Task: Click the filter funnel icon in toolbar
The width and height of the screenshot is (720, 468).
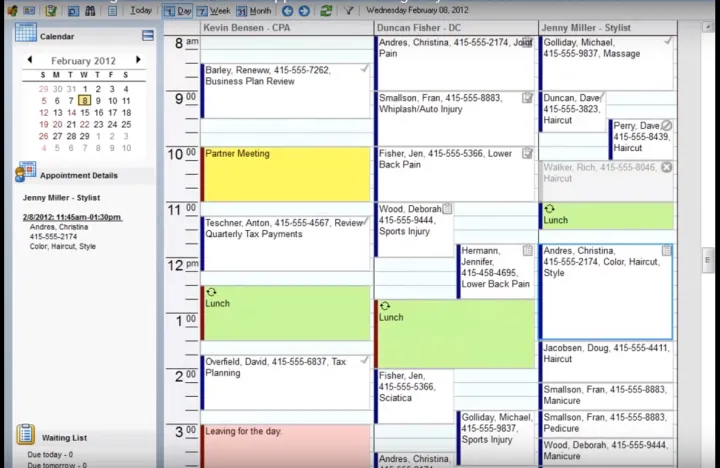Action: tap(349, 11)
